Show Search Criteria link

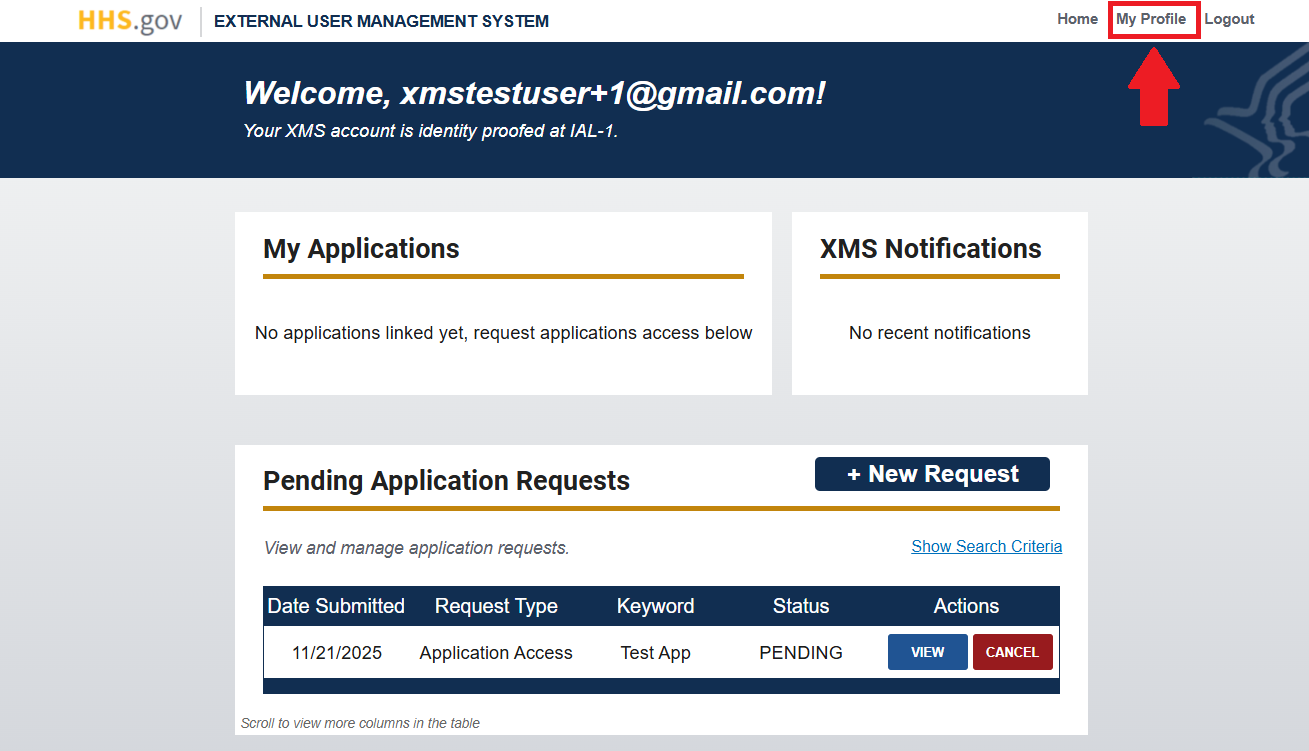987,546
